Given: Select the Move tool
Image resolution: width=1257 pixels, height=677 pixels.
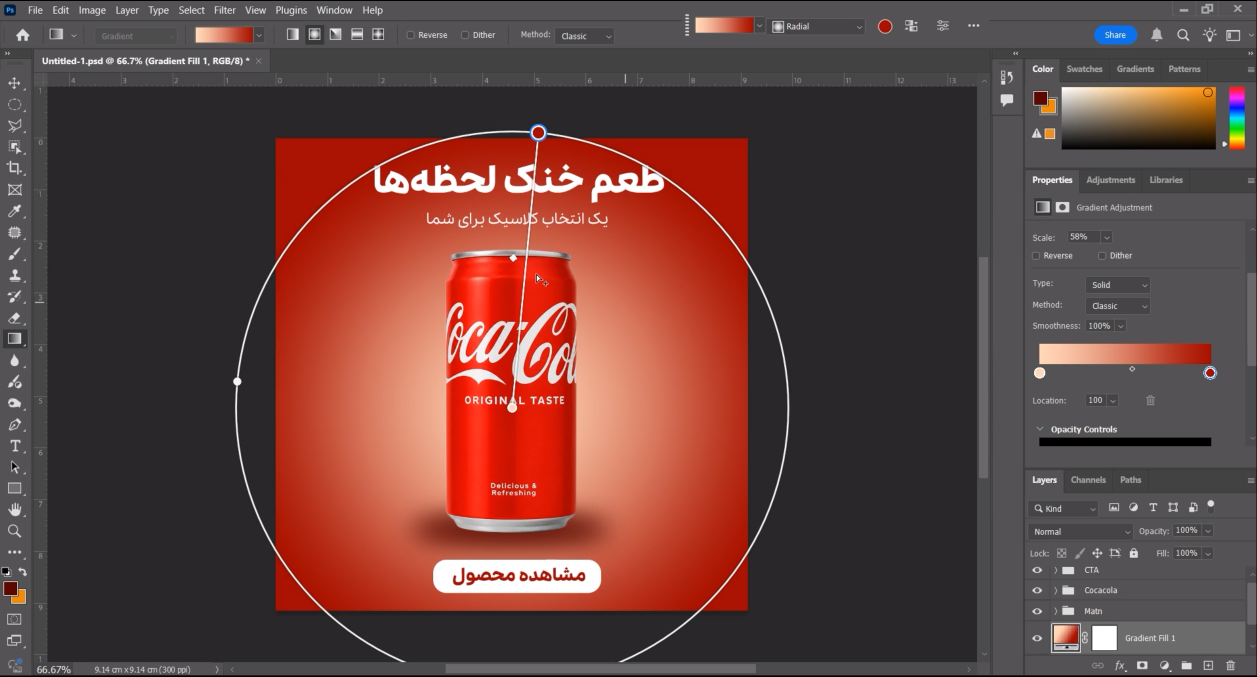Looking at the screenshot, I should (15, 83).
